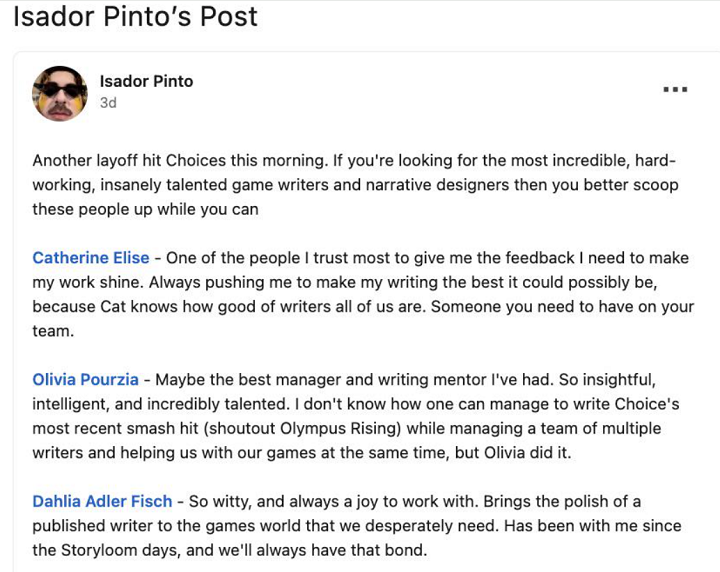Click the '3d' post timestamp
Viewport: 720px width, 572px height.
tap(108, 103)
